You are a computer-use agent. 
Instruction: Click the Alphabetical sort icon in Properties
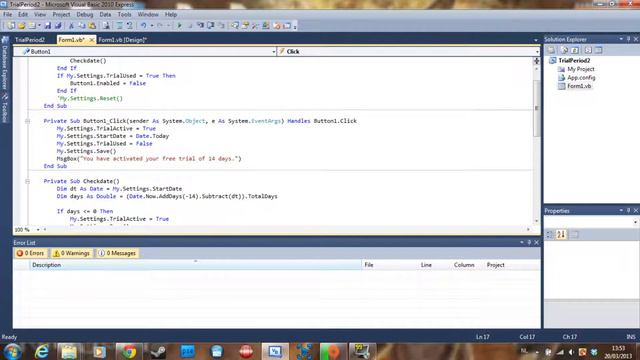tap(561, 235)
